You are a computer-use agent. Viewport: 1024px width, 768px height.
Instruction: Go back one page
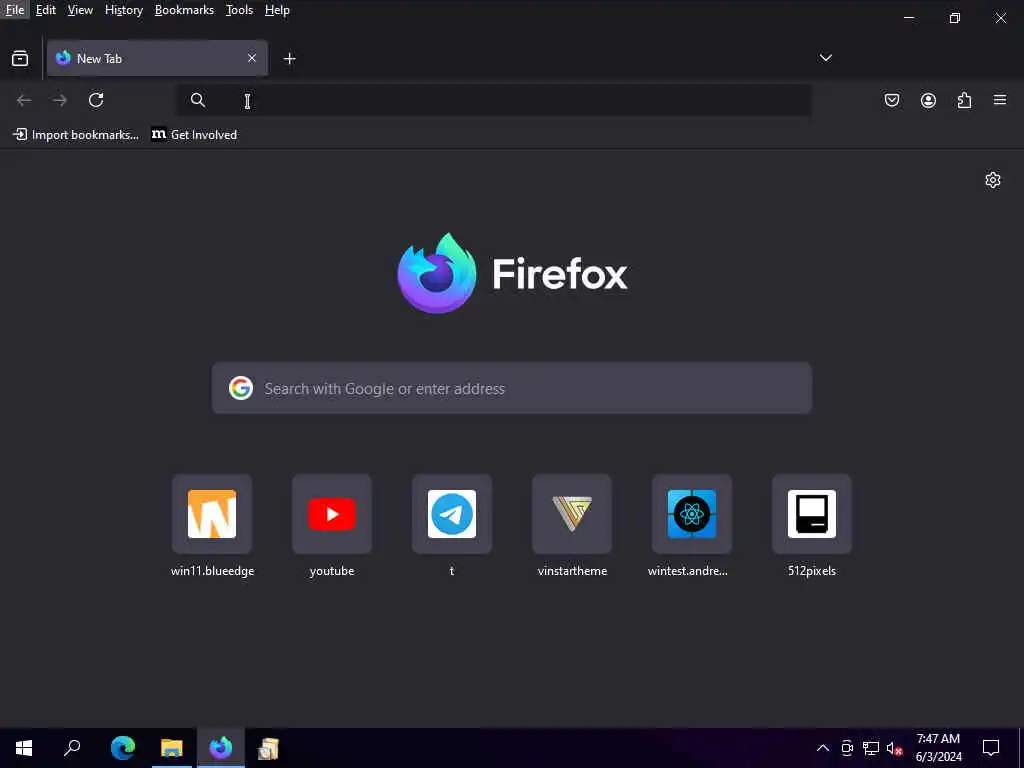pyautogui.click(x=24, y=100)
